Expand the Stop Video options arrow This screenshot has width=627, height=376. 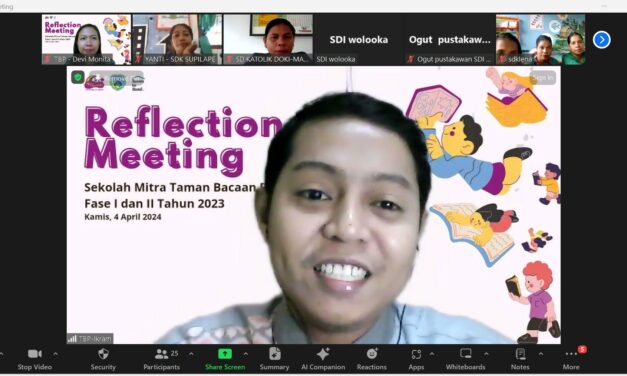coord(56,354)
